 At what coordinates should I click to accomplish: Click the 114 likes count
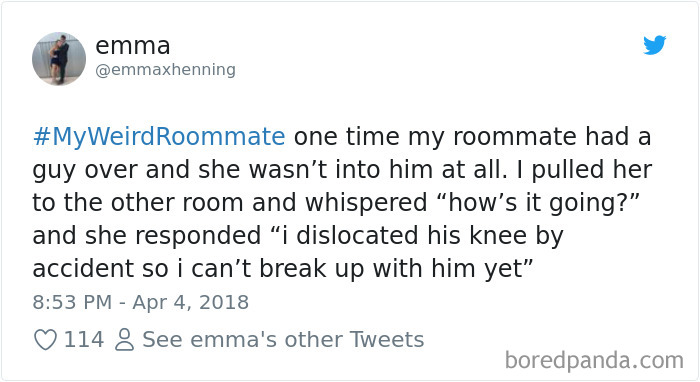click(x=84, y=340)
